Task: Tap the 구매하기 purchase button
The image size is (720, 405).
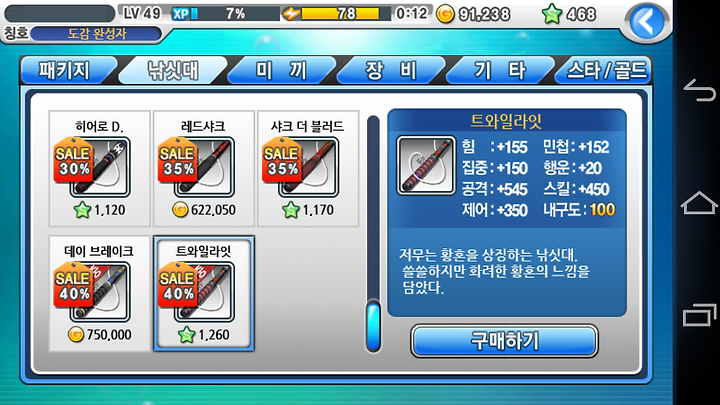Action: click(x=504, y=341)
